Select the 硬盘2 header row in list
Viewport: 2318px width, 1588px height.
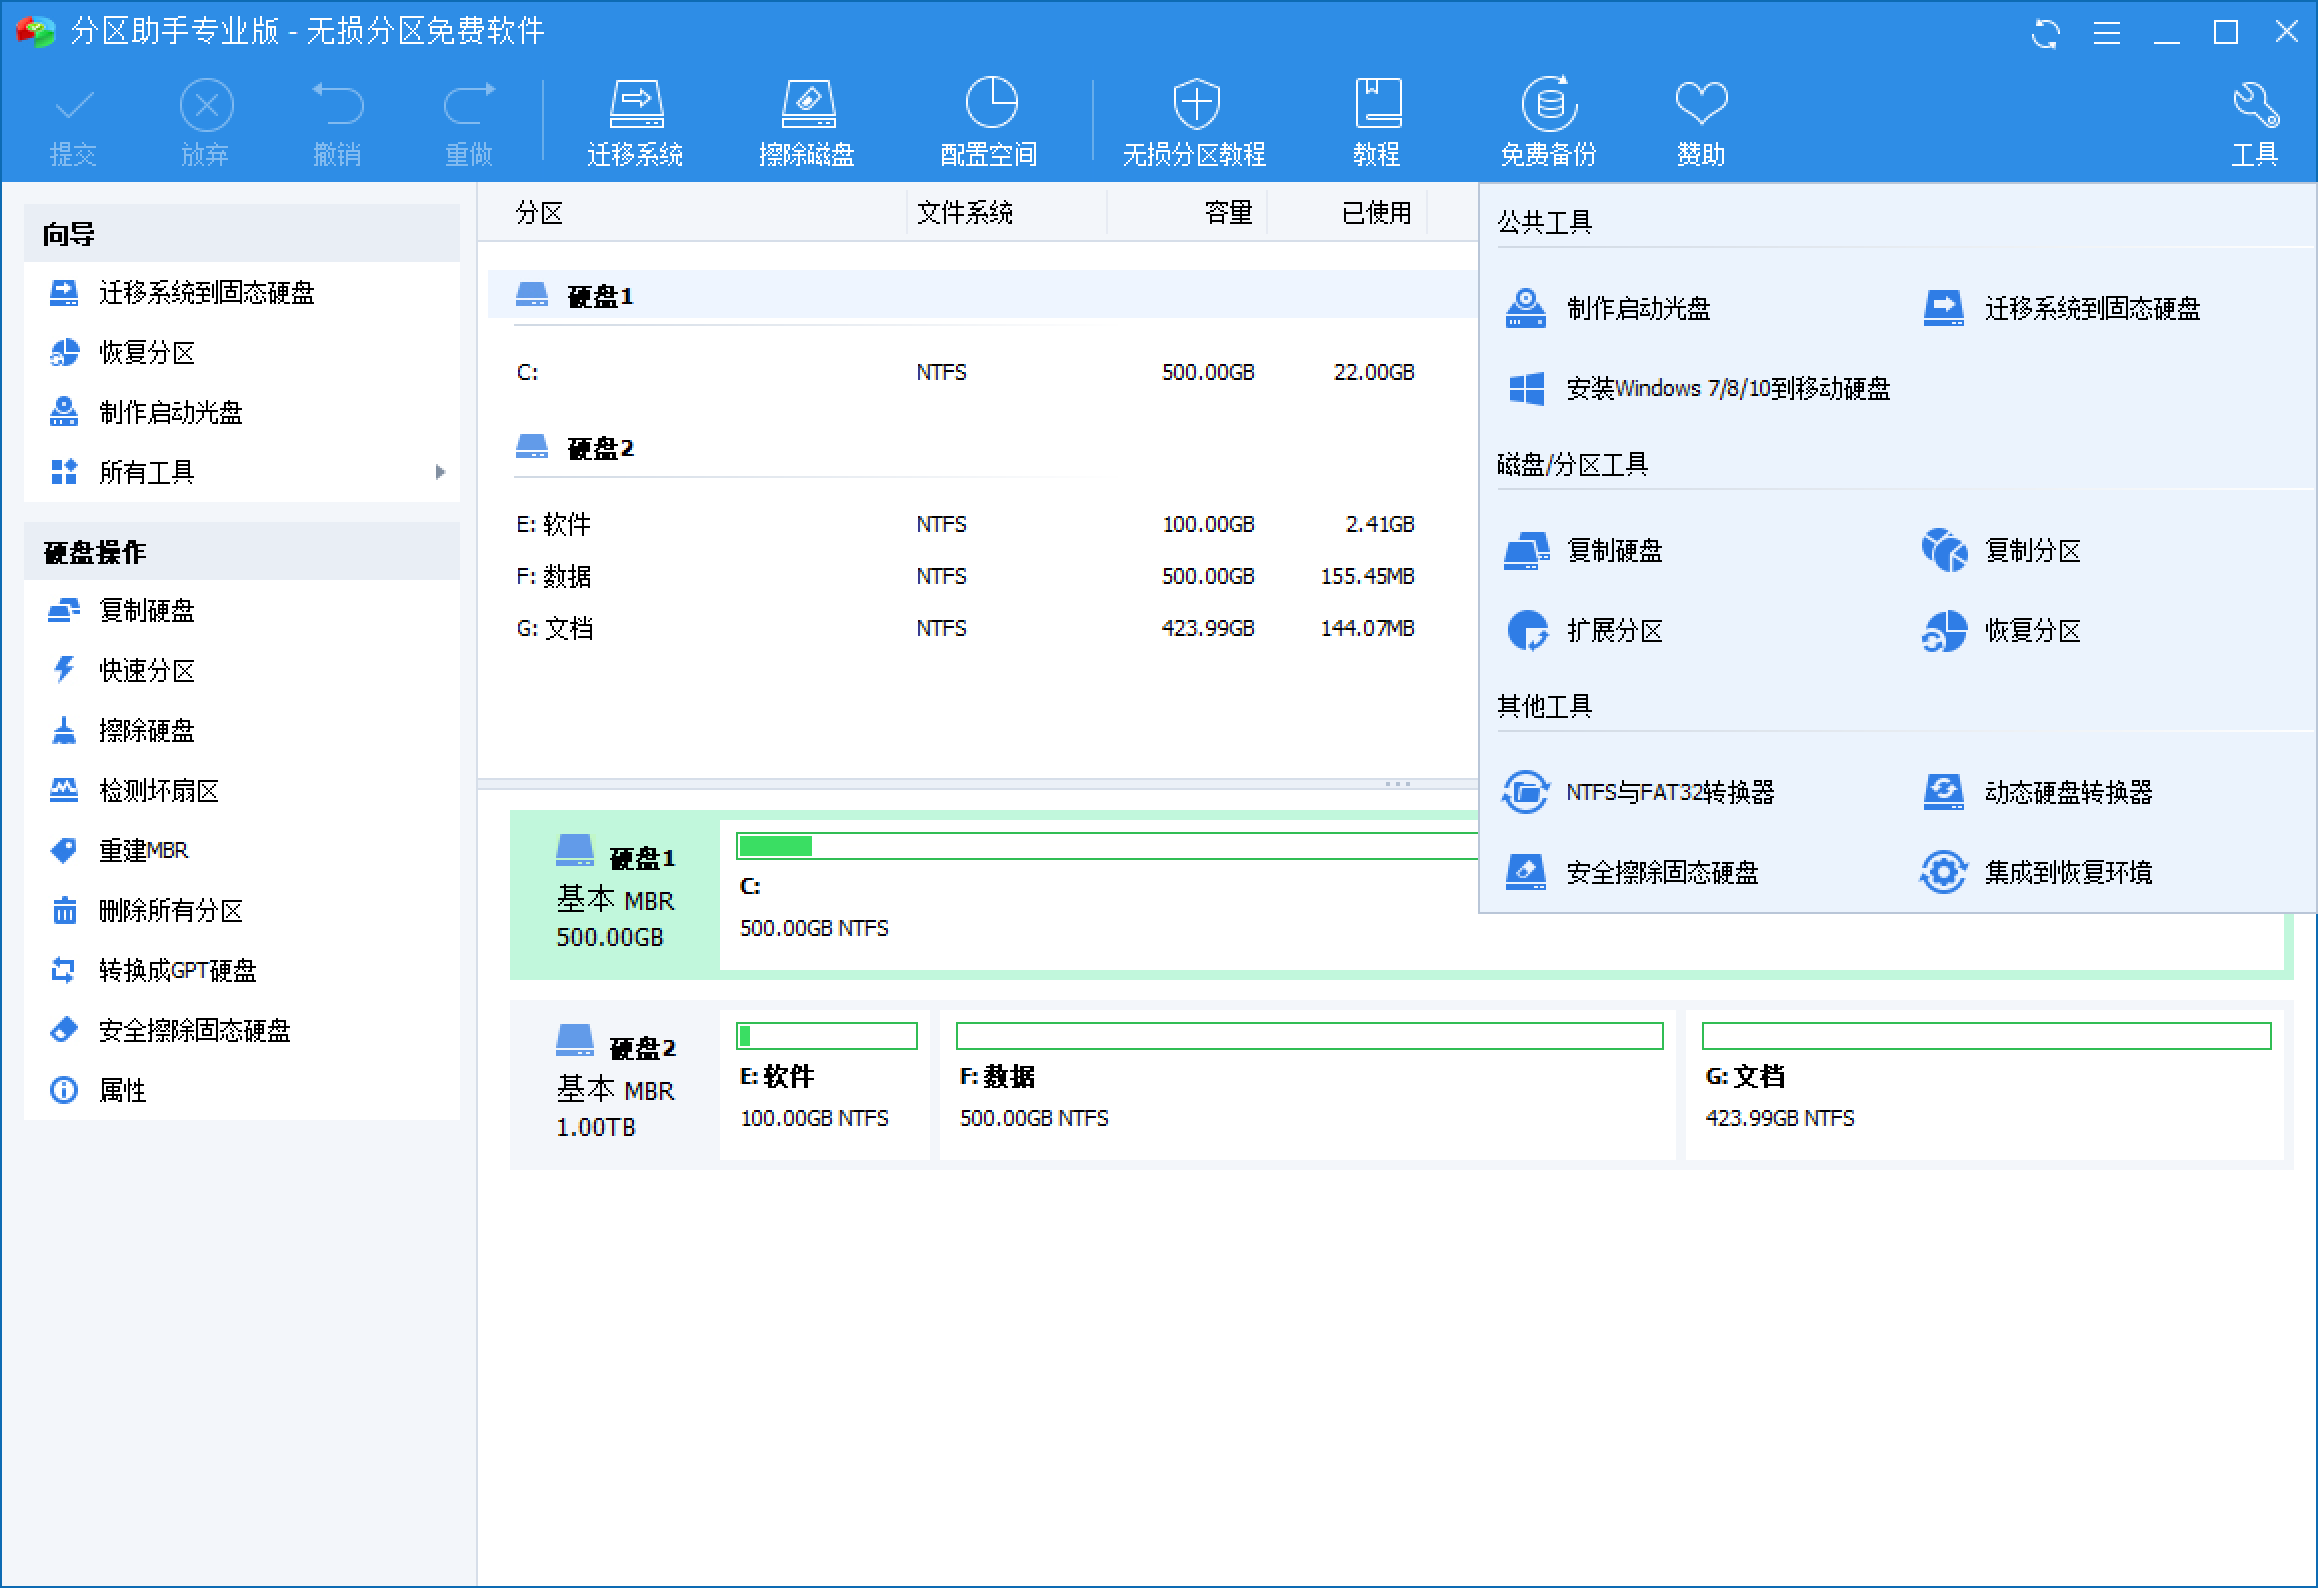[982, 447]
